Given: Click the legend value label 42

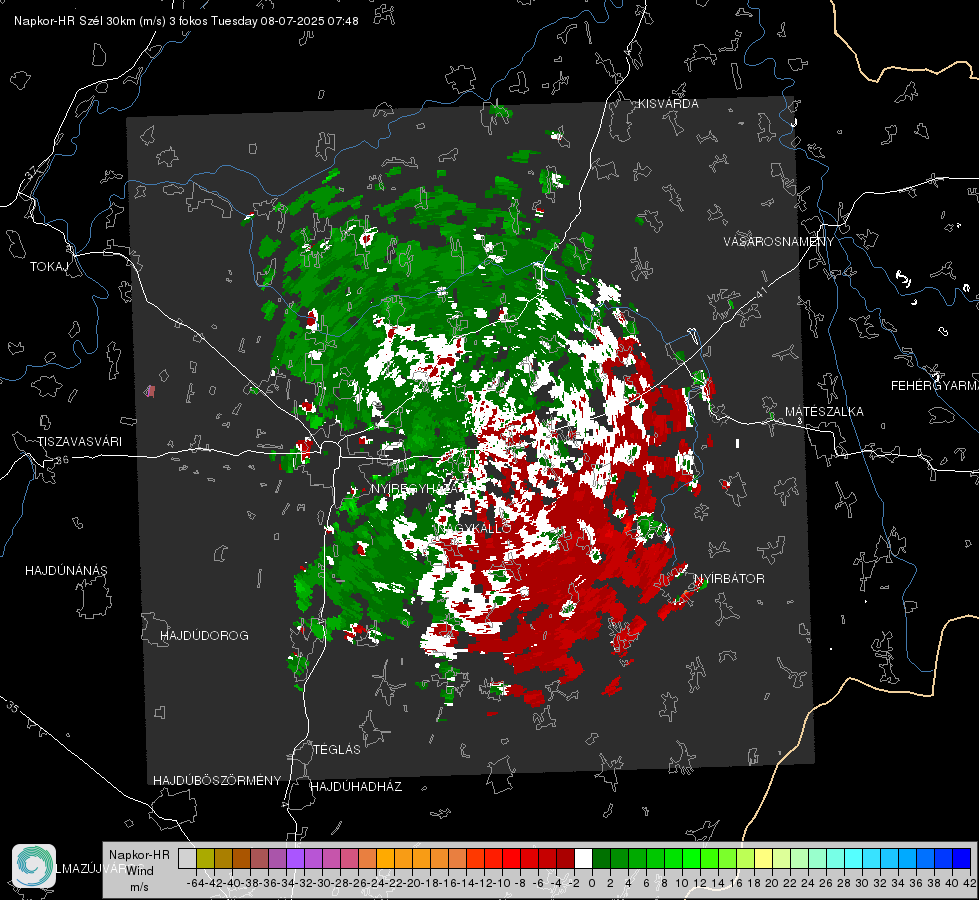Looking at the screenshot, I should coord(970,883).
